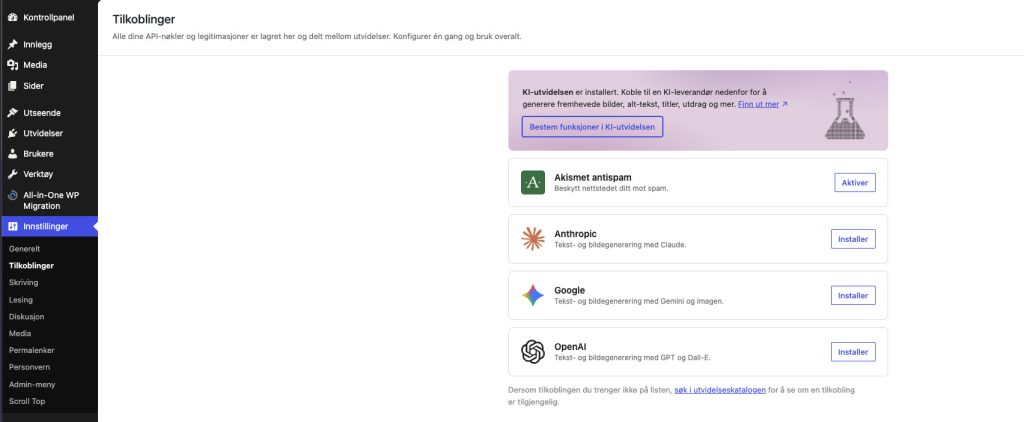Click the Brukere person icon
This screenshot has height=422, width=1024.
pos(12,154)
